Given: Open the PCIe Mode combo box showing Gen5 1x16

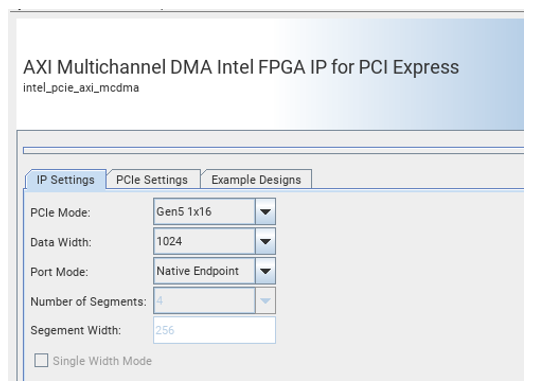Looking at the screenshot, I should (214, 212).
